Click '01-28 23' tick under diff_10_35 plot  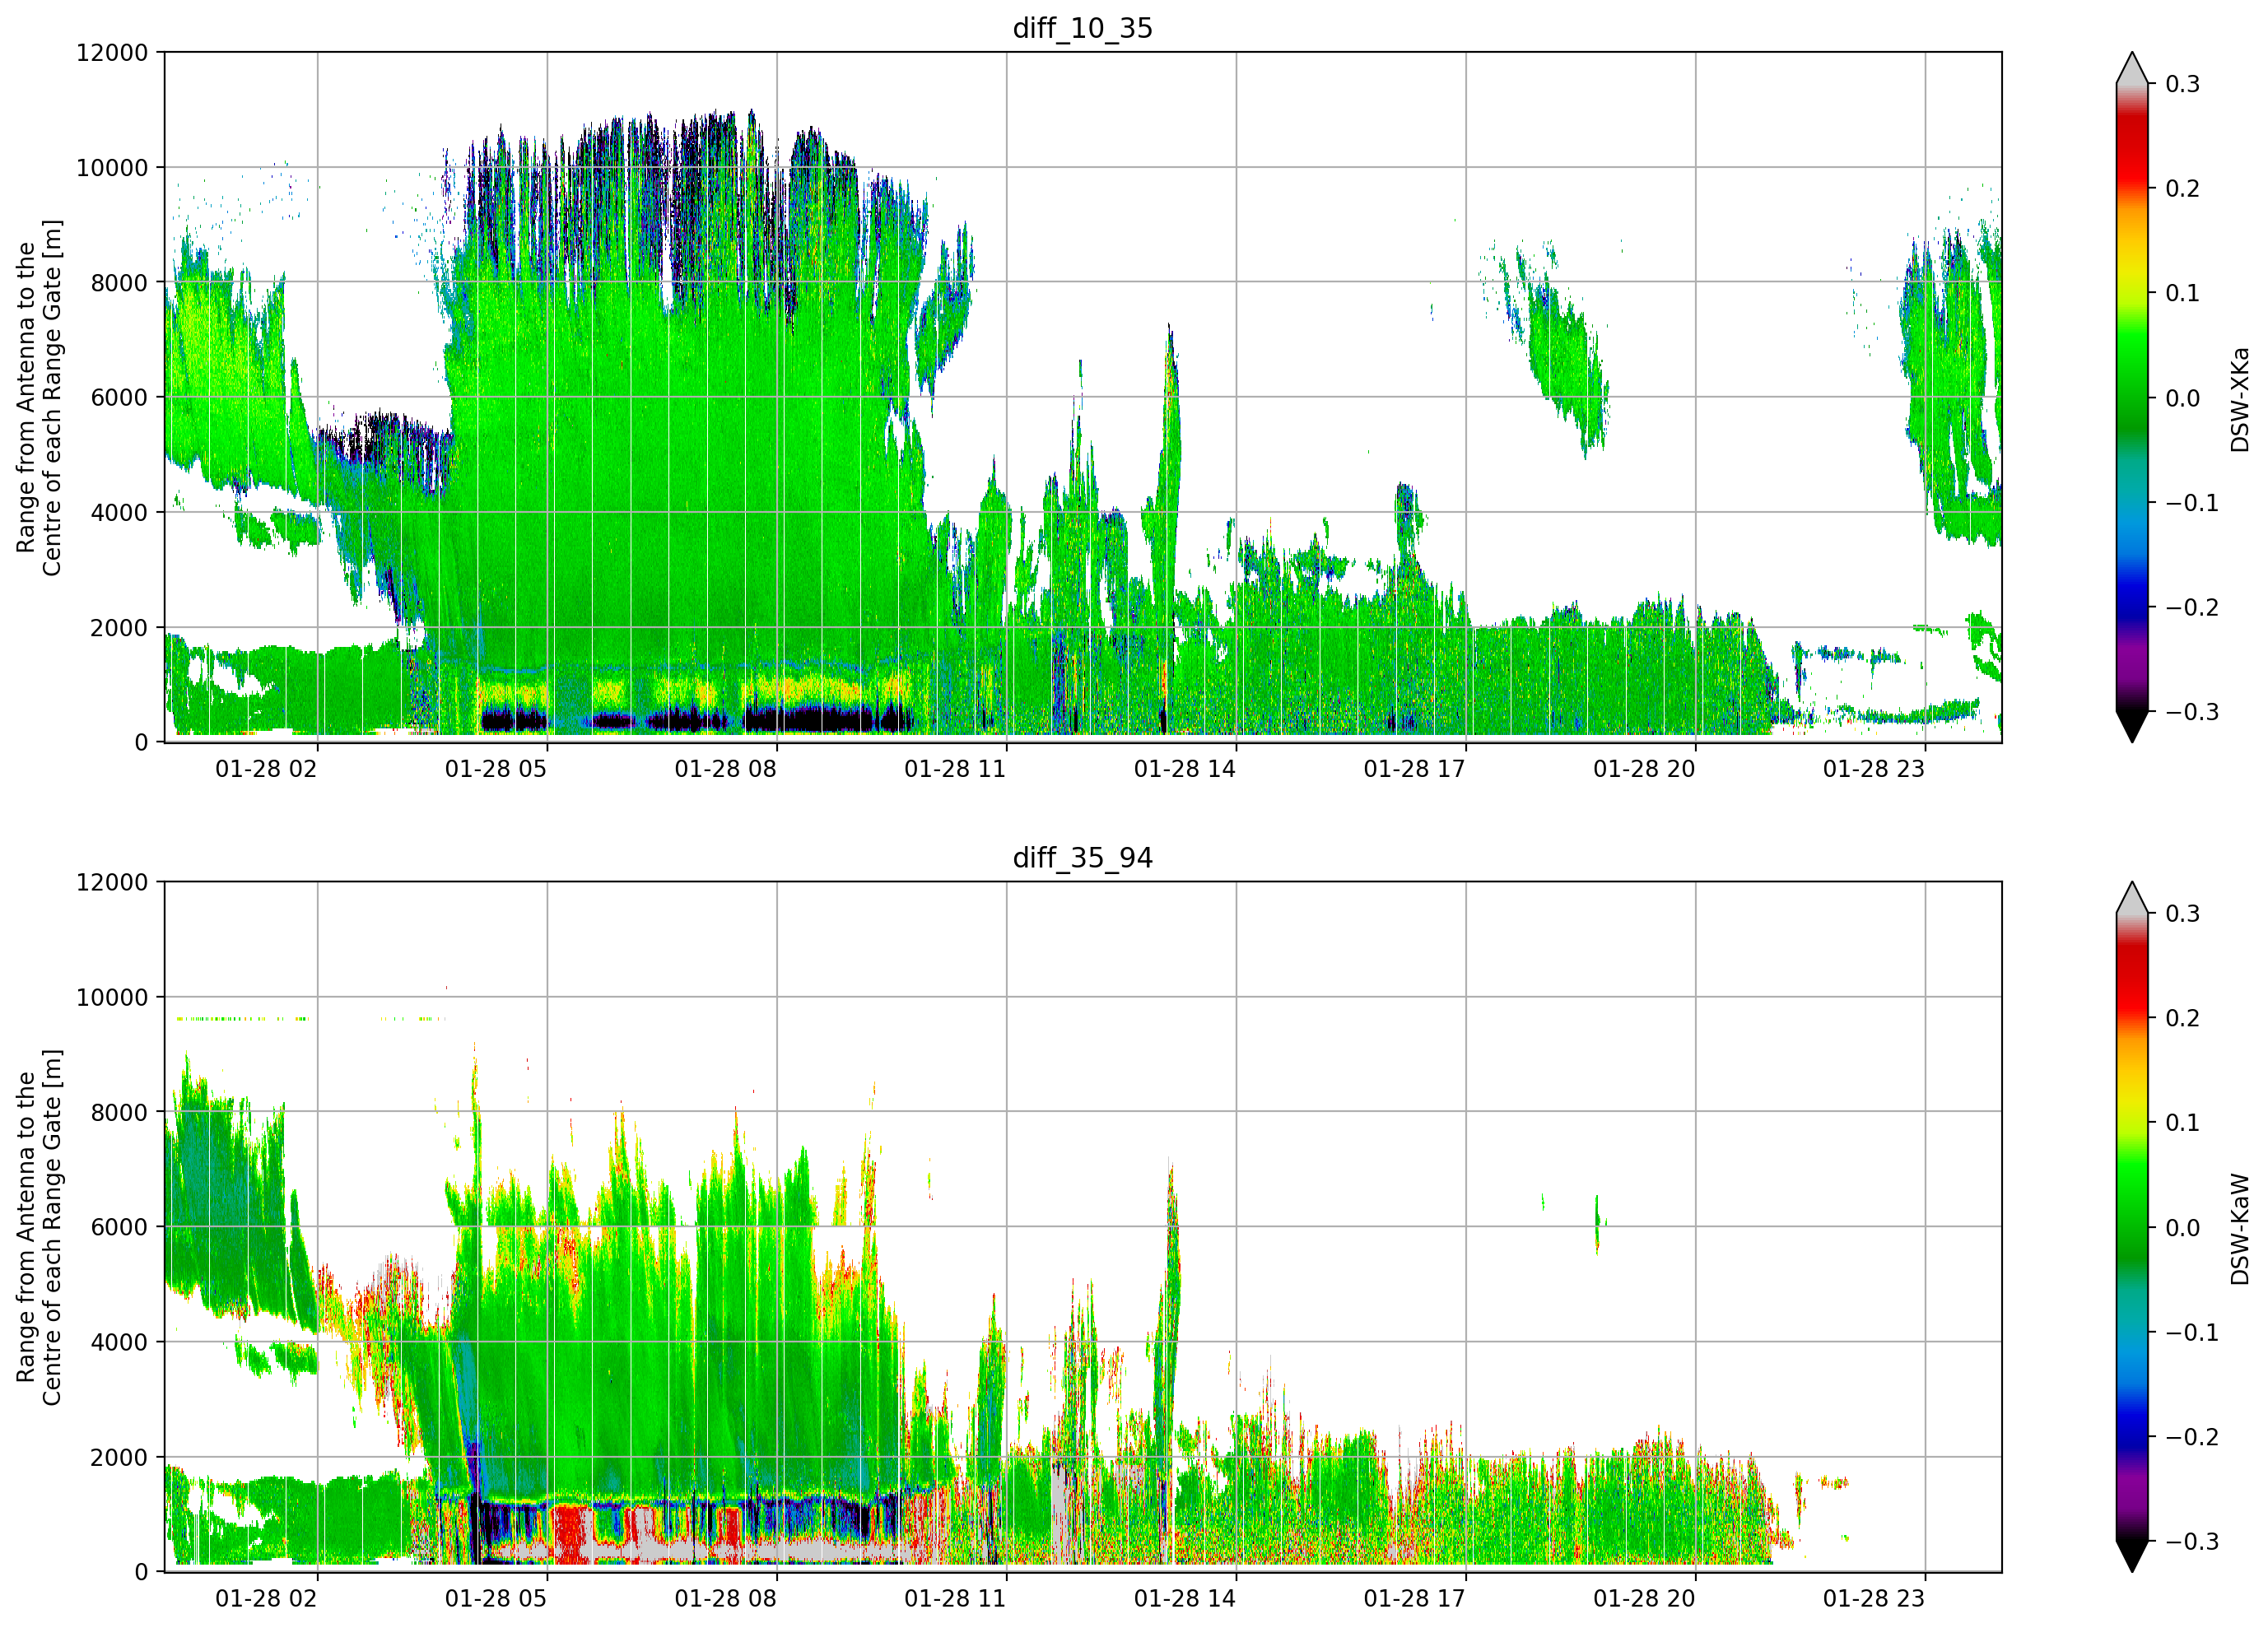click(1874, 769)
